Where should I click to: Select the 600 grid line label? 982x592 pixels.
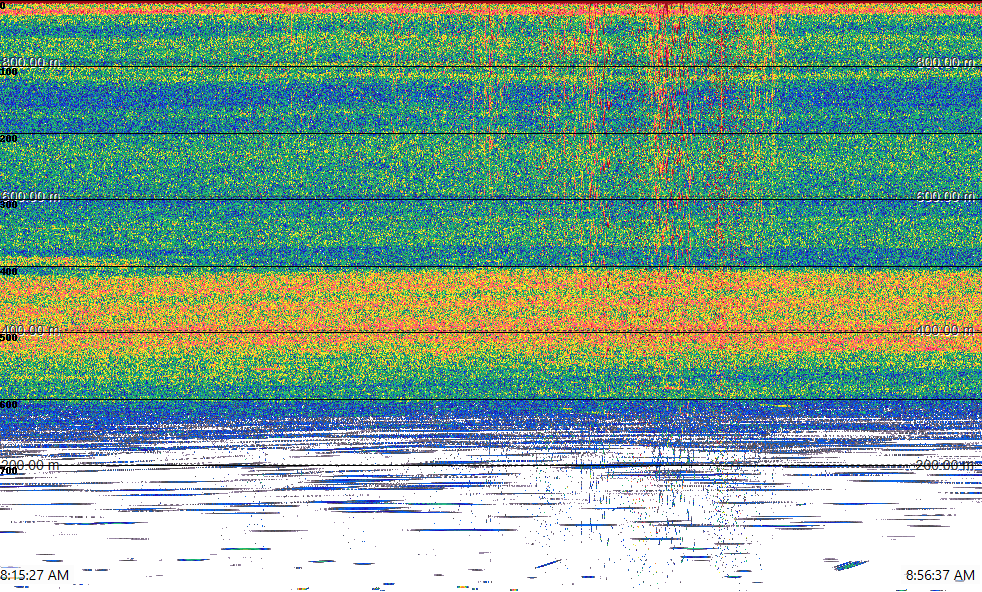tap(9, 405)
